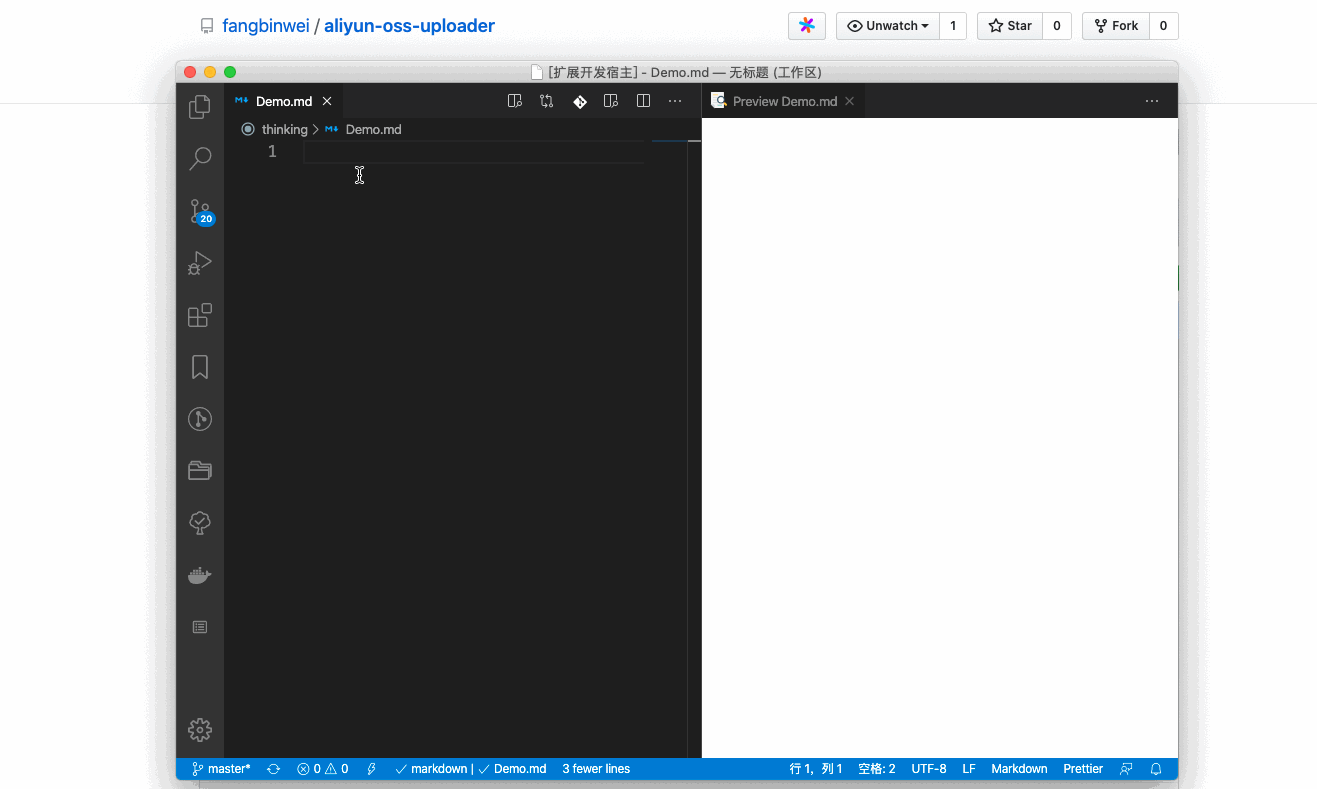The height and width of the screenshot is (789, 1317).
Task: Open the Bookmarks view in activity bar
Action: pos(200,367)
